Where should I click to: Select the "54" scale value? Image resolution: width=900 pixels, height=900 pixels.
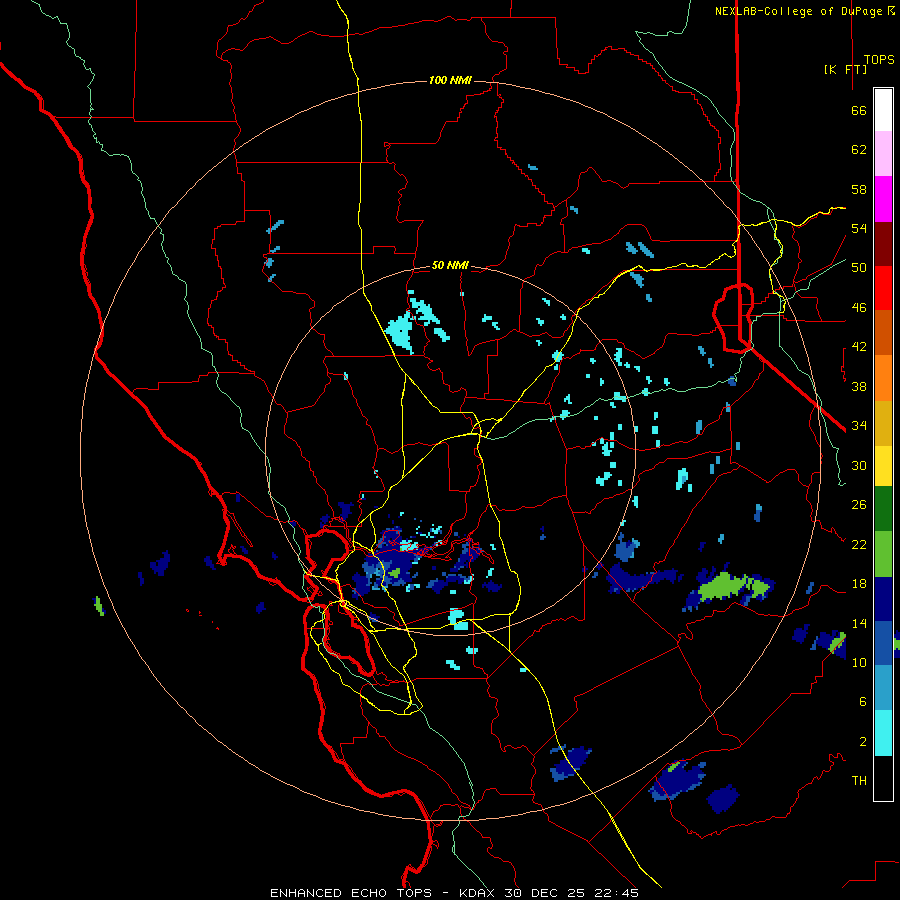click(x=859, y=228)
